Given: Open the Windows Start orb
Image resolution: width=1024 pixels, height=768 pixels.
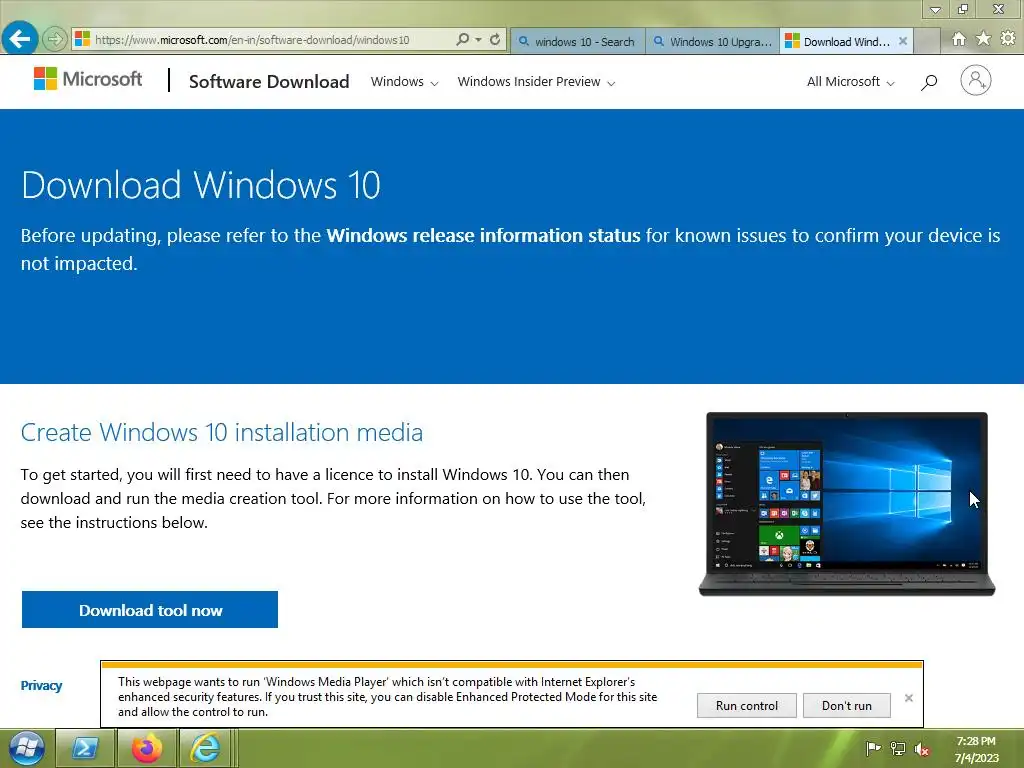Looking at the screenshot, I should 26,748.
